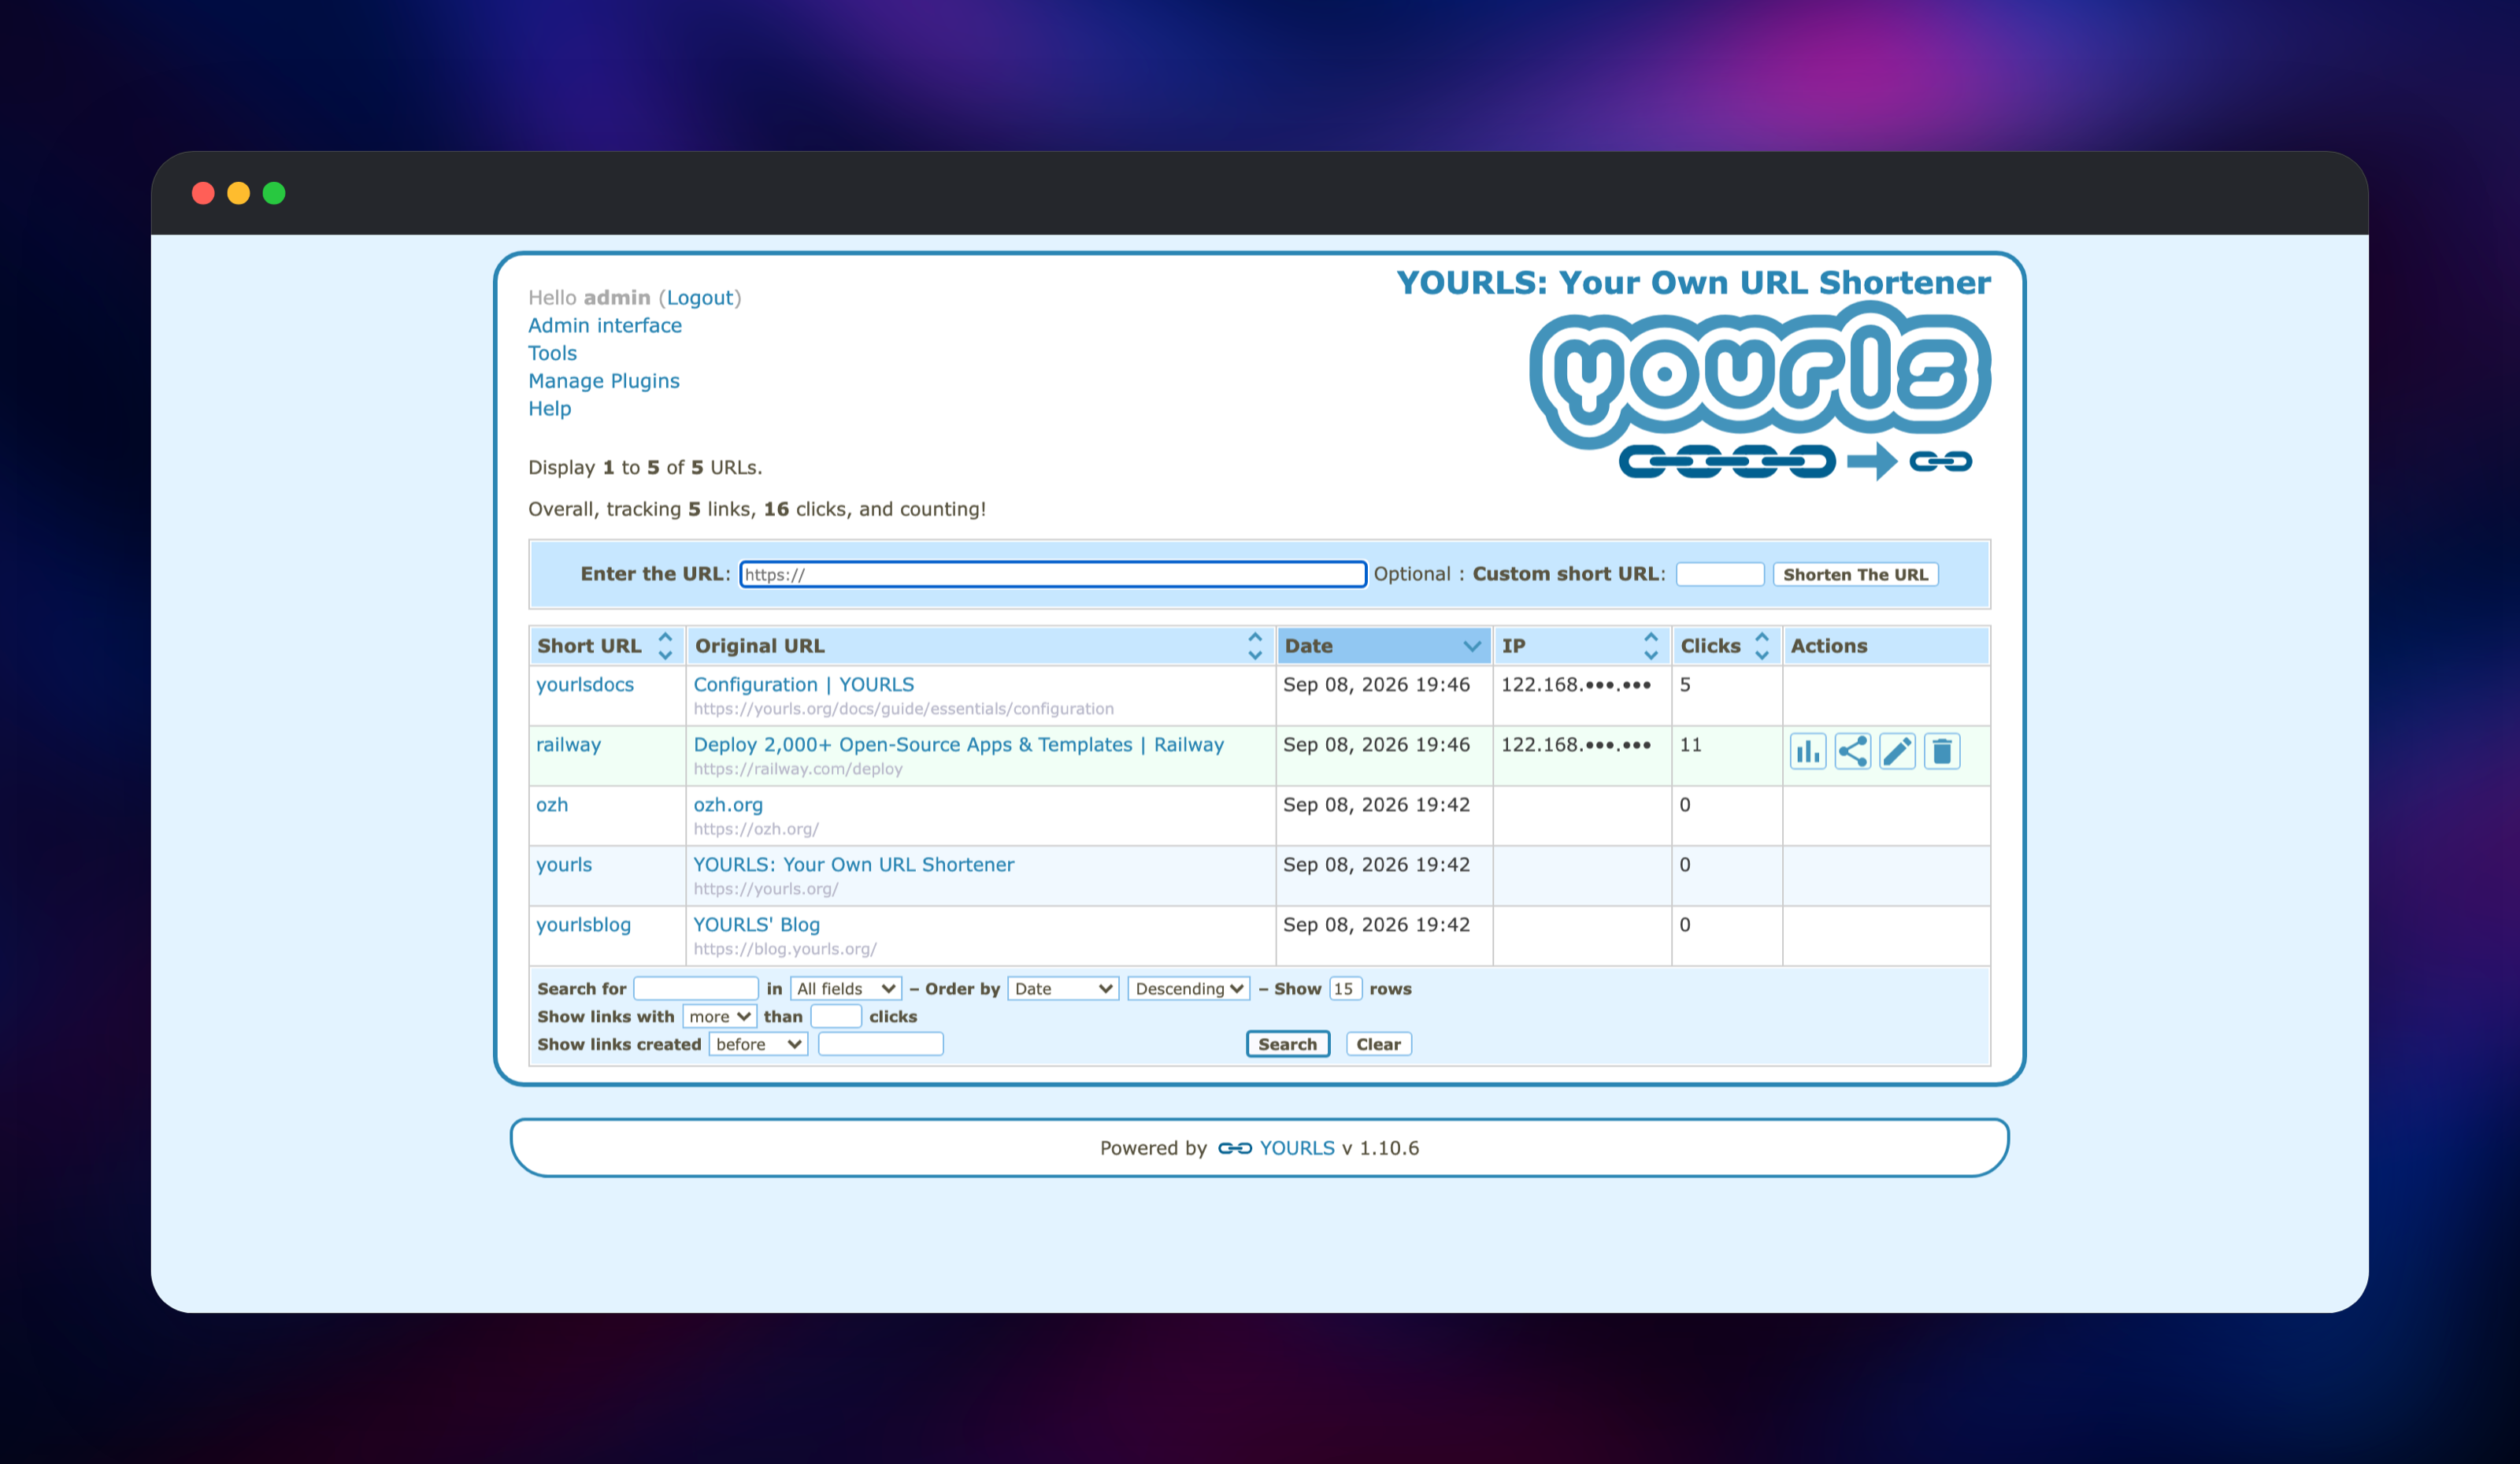Image resolution: width=2520 pixels, height=1464 pixels.
Task: Focus the links created date field
Action: click(881, 1044)
